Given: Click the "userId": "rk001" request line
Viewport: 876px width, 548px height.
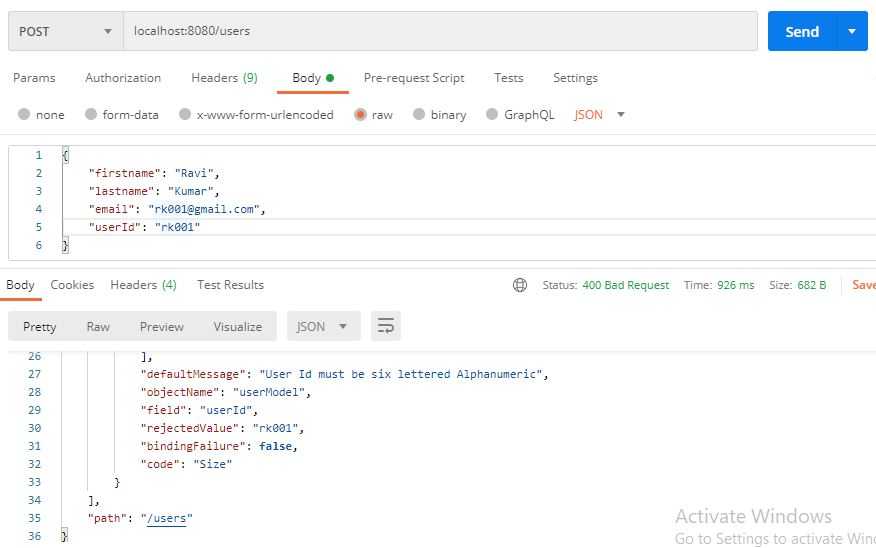Looking at the screenshot, I should point(144,227).
